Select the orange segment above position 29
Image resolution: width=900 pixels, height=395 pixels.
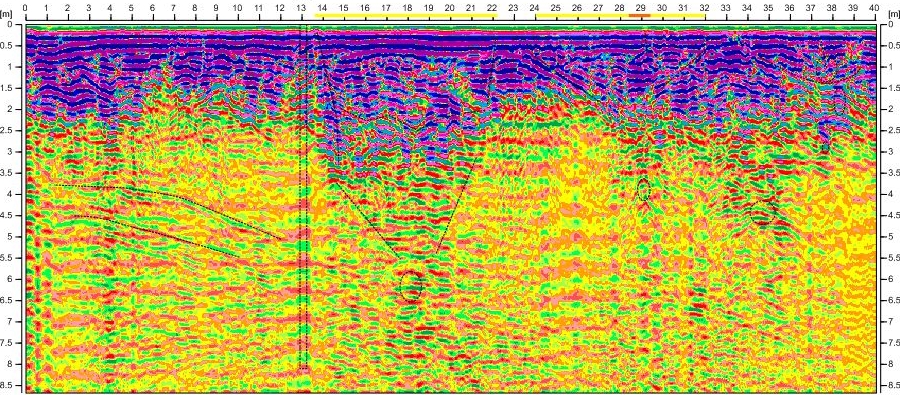640,16
